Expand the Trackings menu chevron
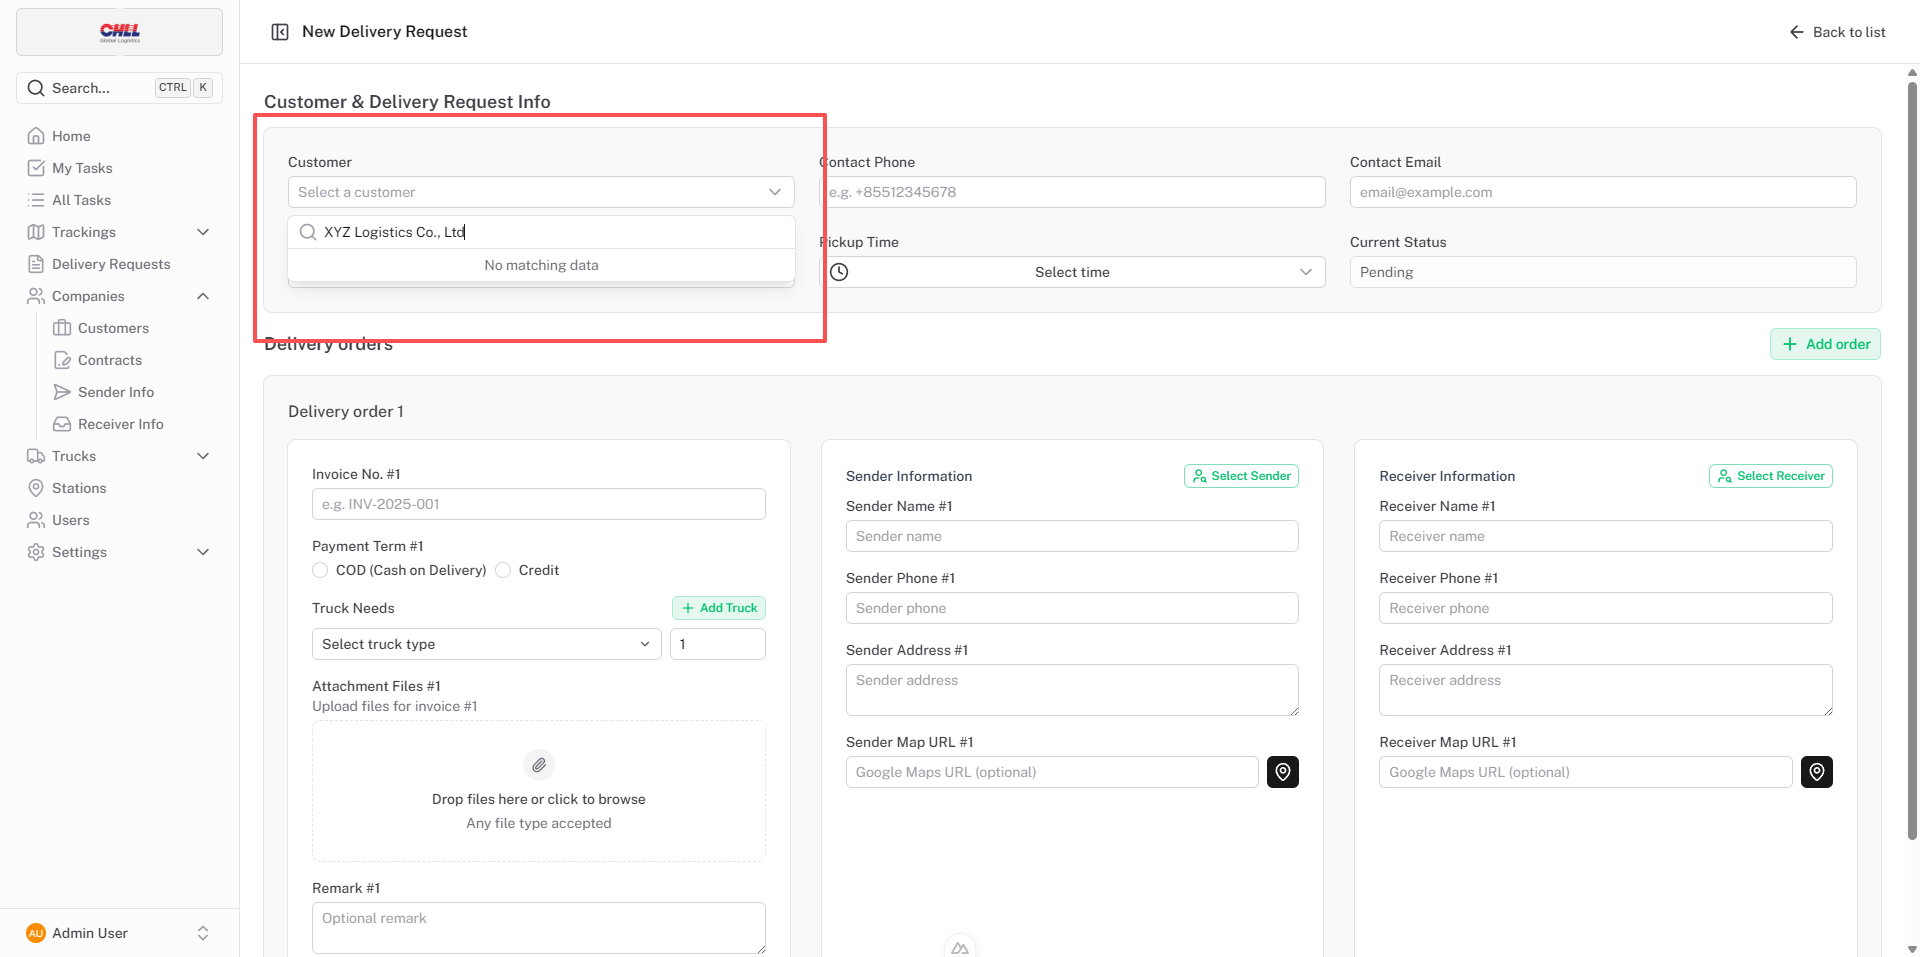The width and height of the screenshot is (1920, 957). (x=203, y=232)
